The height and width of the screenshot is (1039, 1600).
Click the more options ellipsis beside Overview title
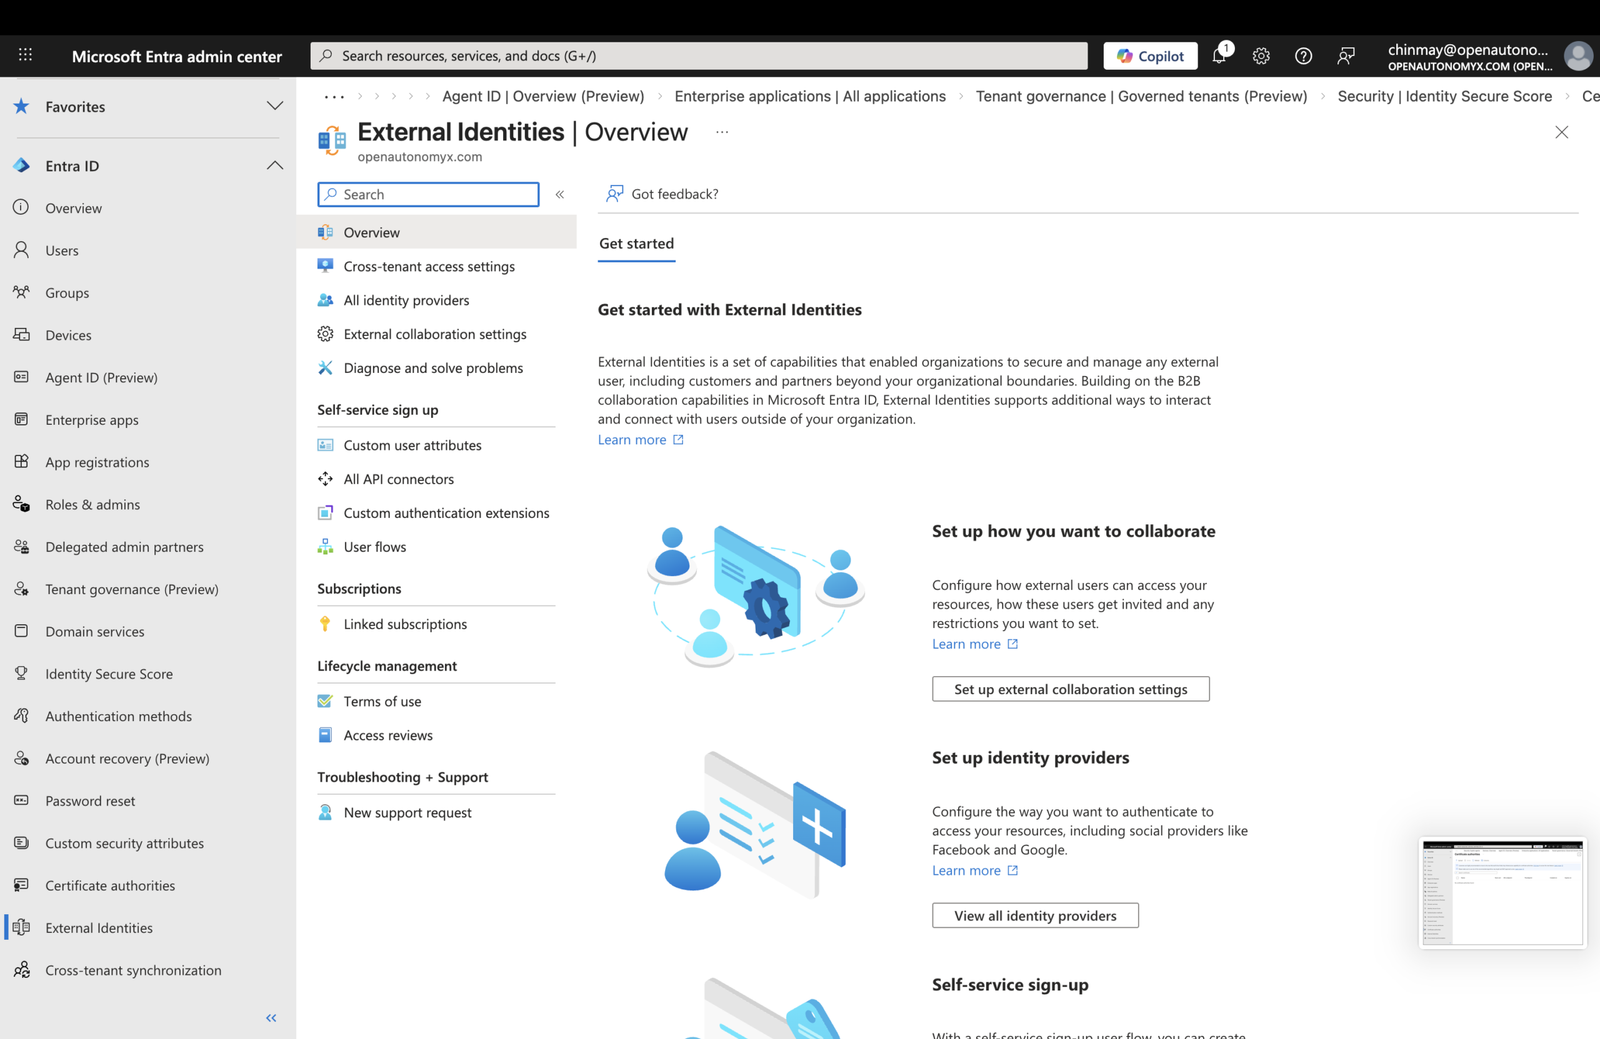pyautogui.click(x=722, y=132)
